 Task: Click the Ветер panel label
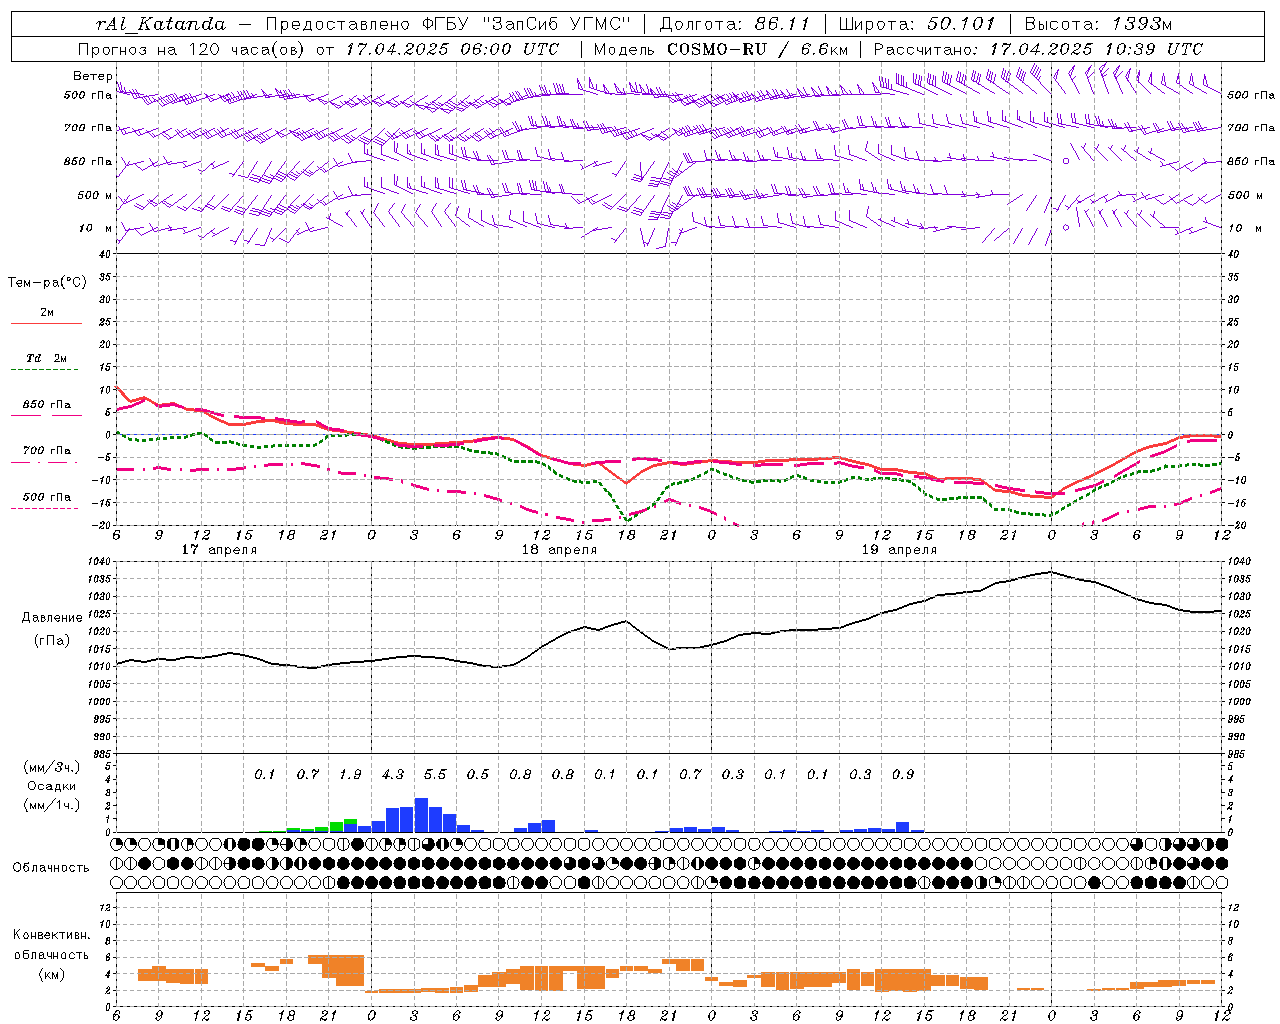coord(92,76)
